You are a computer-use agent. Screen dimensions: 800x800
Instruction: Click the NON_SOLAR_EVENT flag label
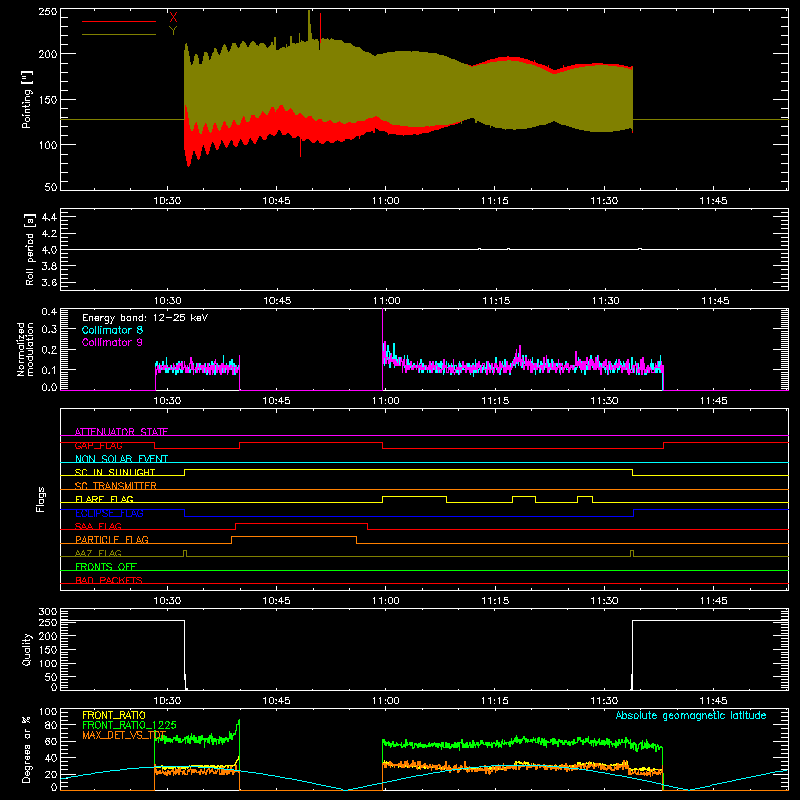pyautogui.click(x=121, y=459)
